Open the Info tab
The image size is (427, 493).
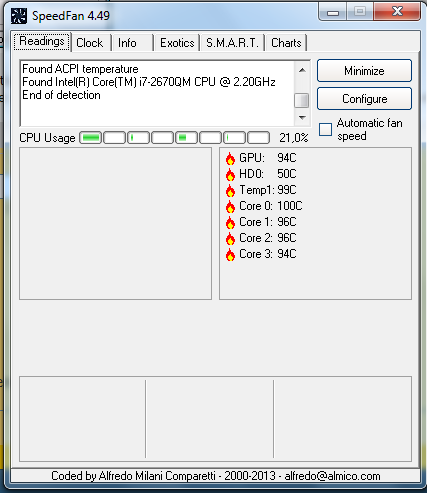click(132, 43)
